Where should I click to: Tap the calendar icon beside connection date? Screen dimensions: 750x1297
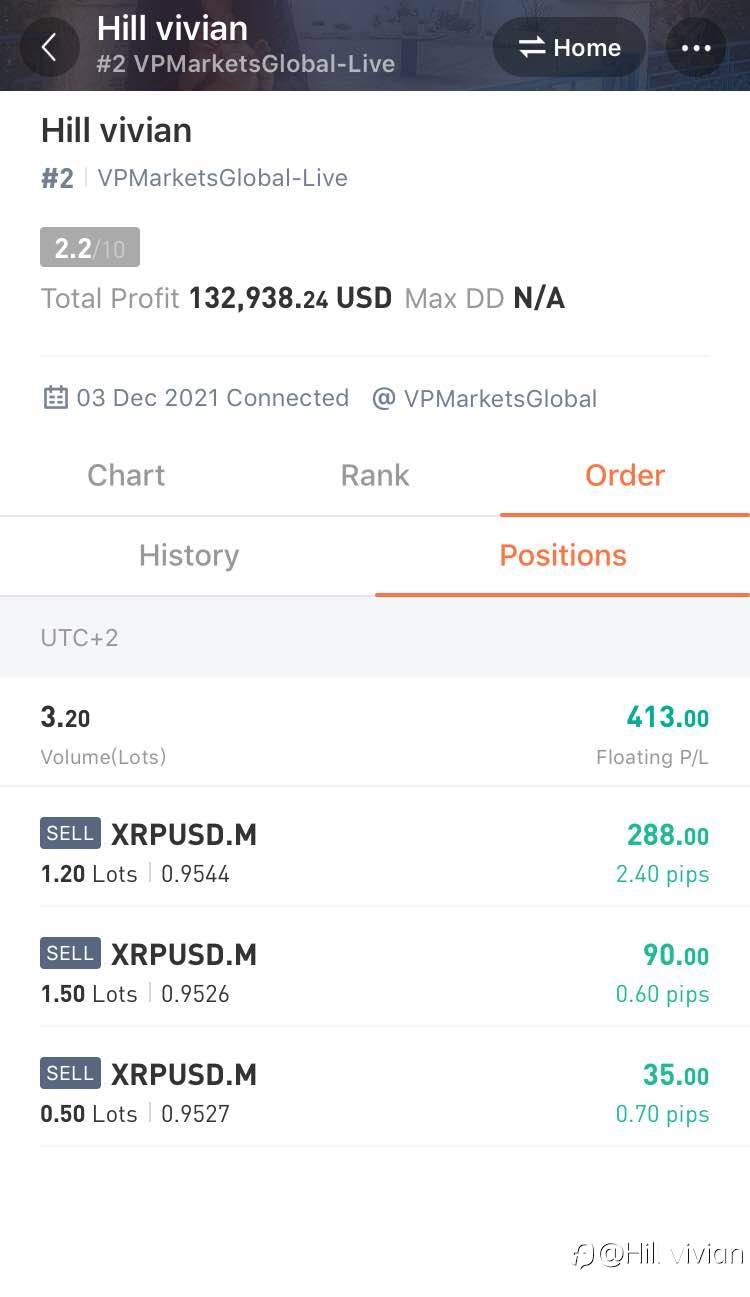click(55, 398)
